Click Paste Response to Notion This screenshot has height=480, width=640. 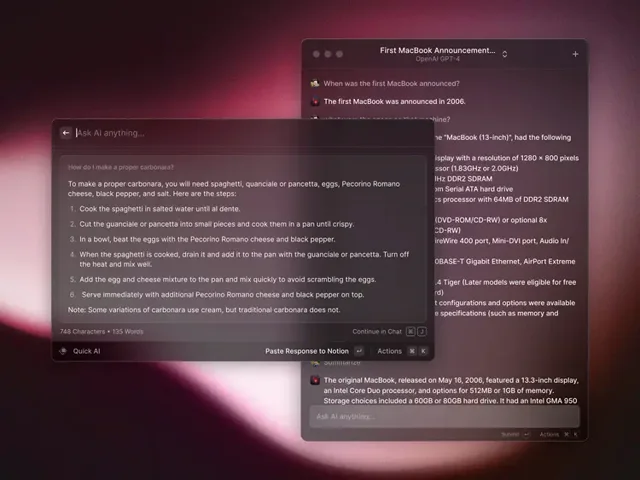coord(307,351)
